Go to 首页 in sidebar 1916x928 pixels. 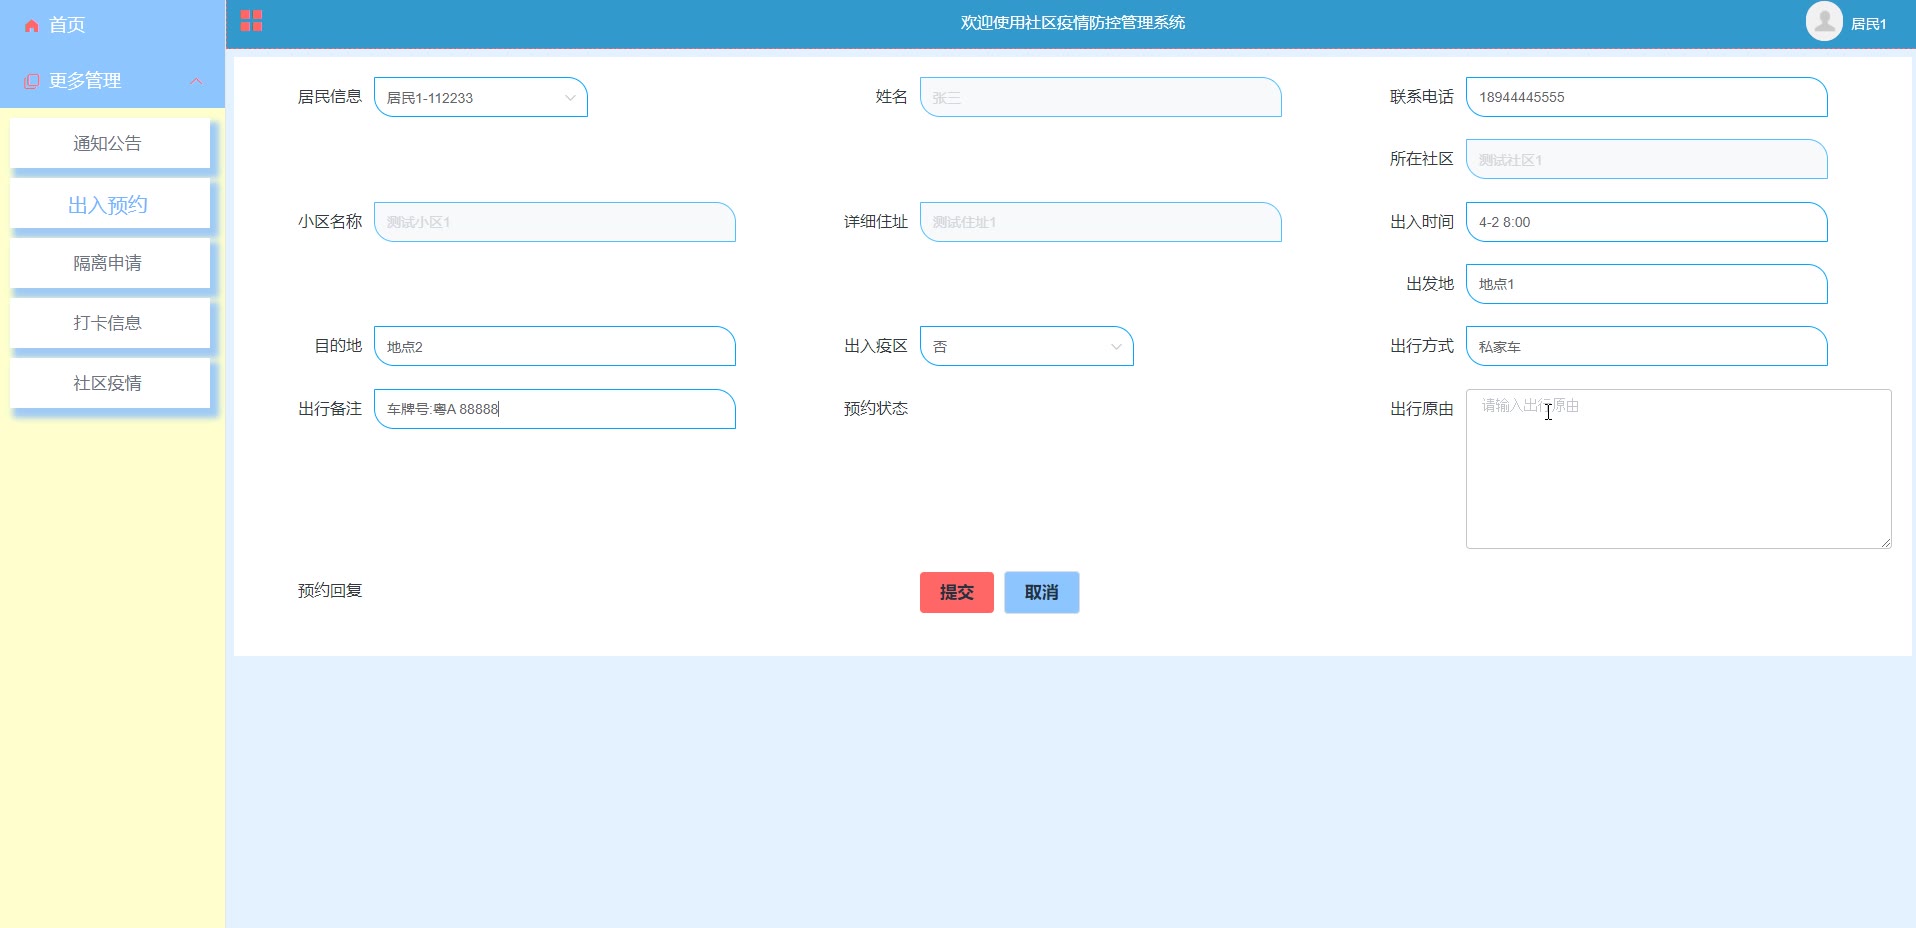pos(67,25)
